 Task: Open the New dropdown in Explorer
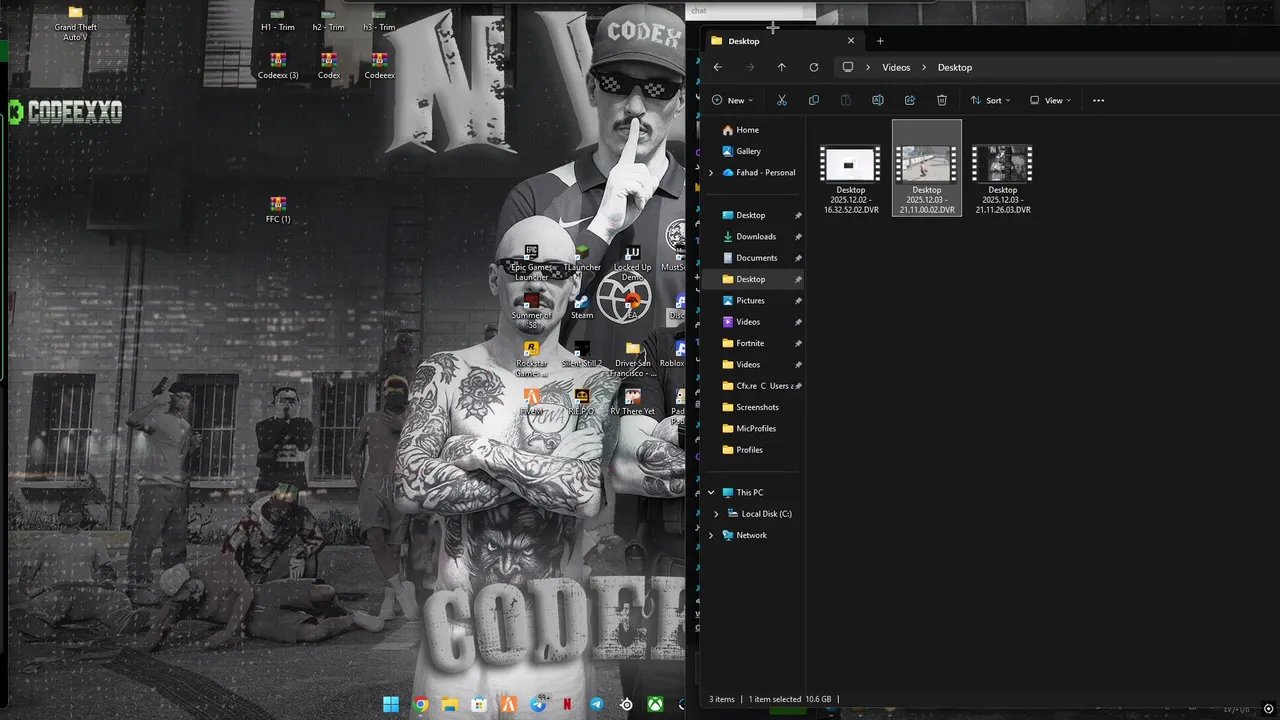732,100
